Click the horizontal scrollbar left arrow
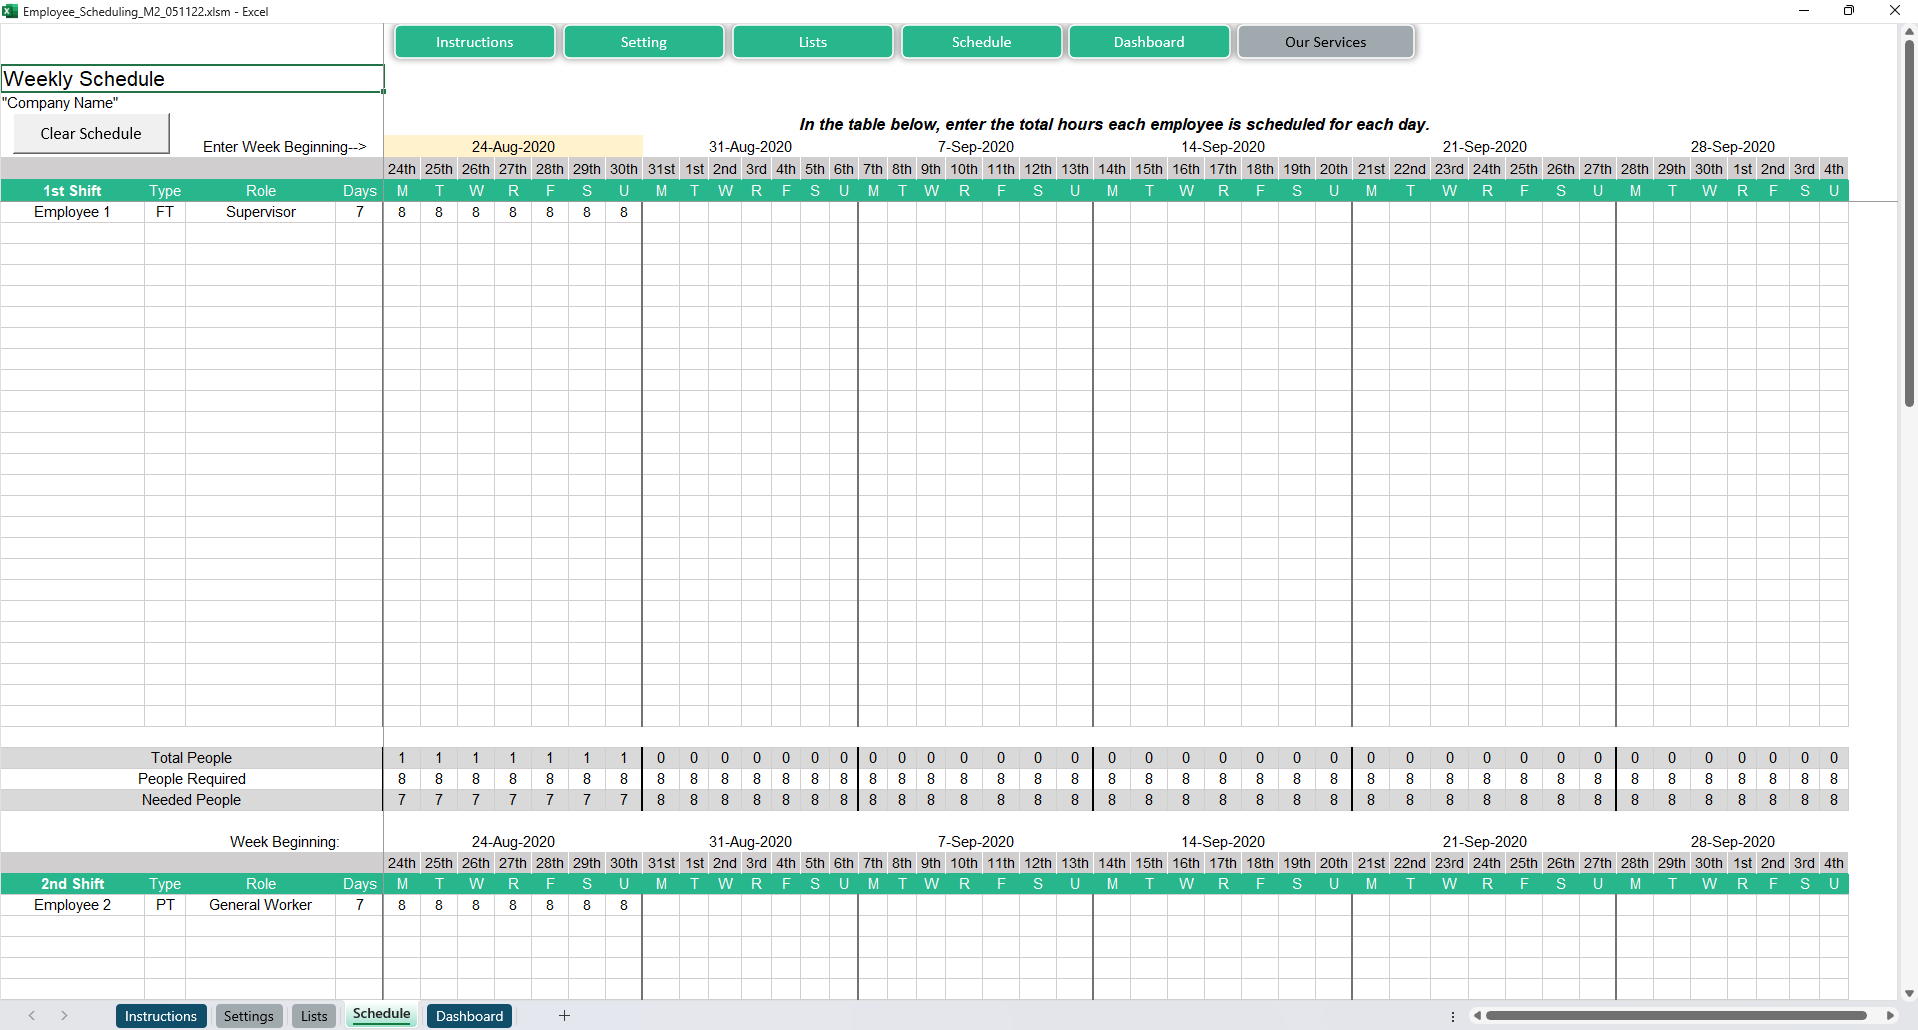Viewport: 1918px width, 1030px height. (x=1477, y=1016)
